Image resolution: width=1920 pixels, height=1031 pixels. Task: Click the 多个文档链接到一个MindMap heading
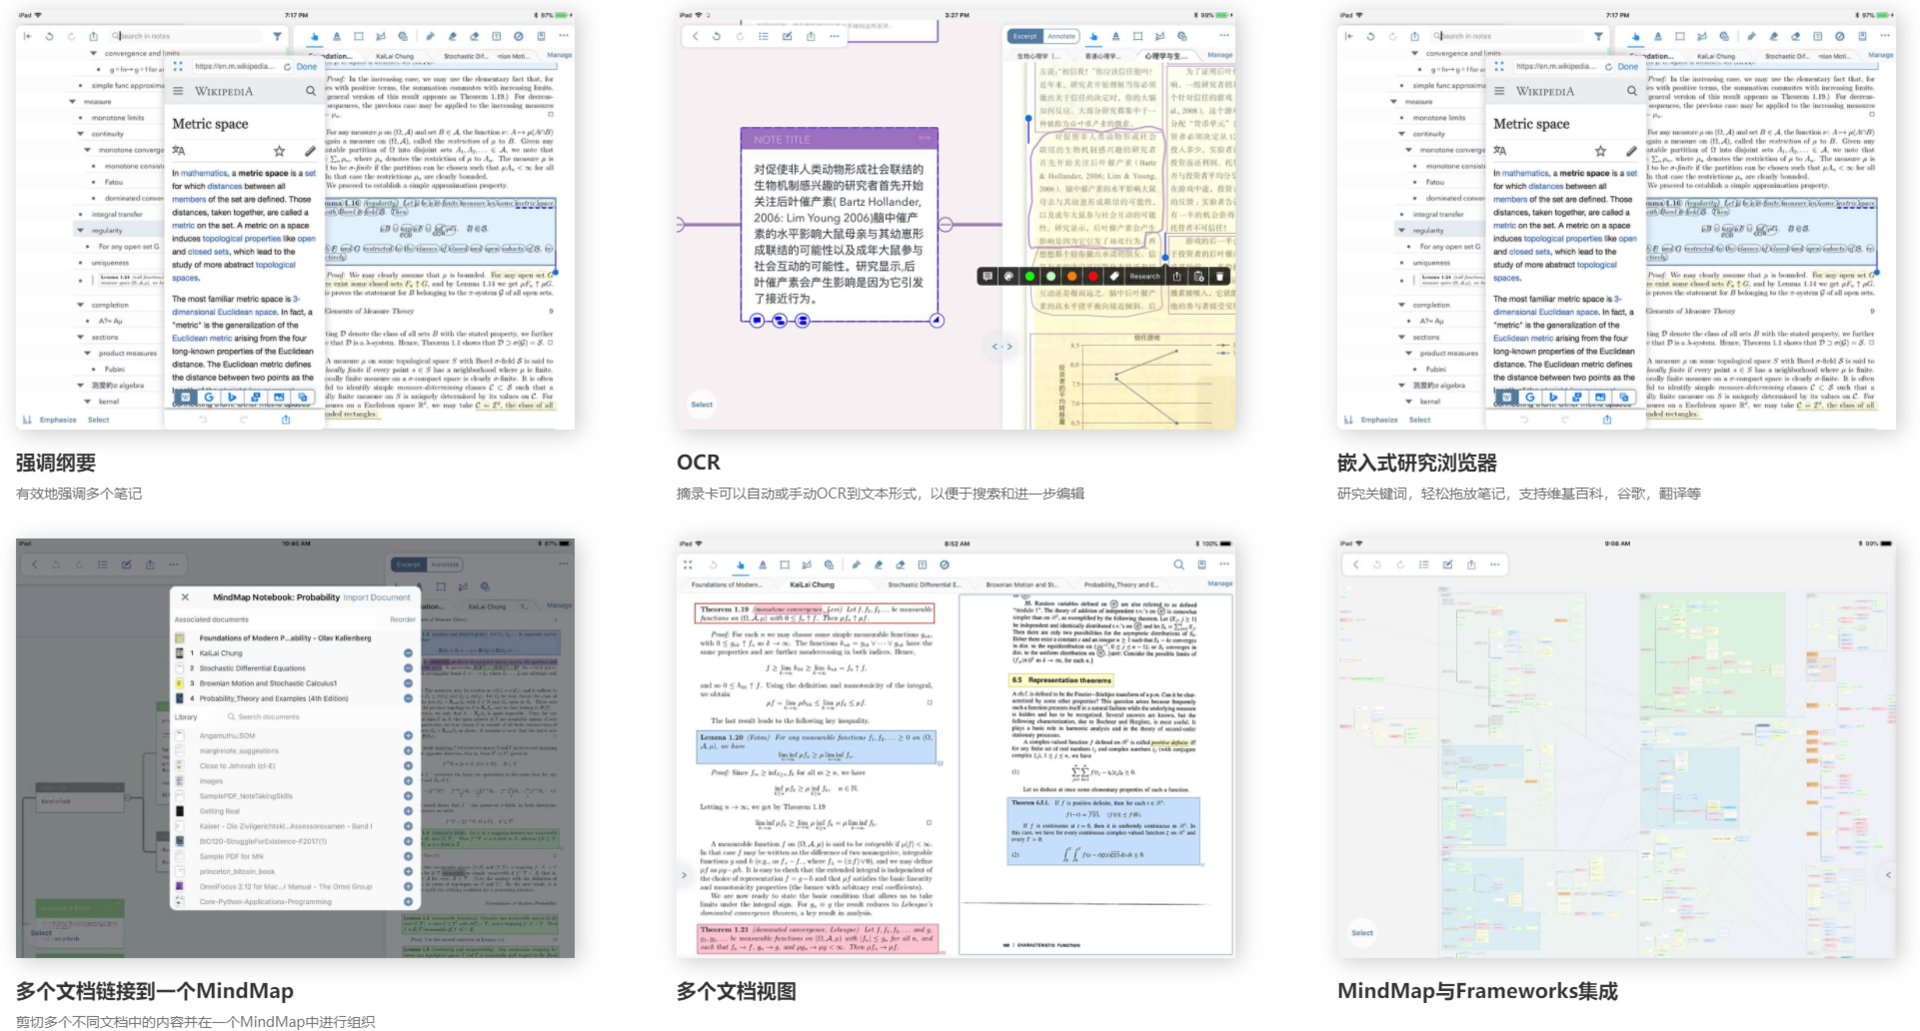[155, 991]
